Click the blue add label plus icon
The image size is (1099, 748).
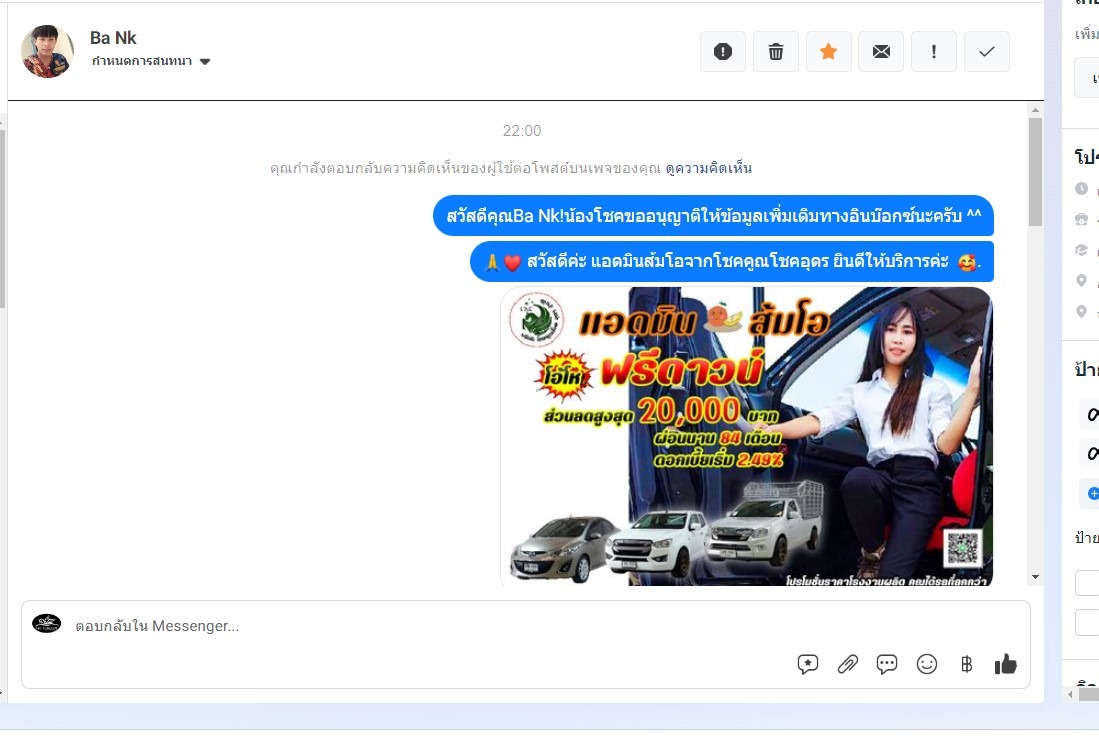pyautogui.click(x=1093, y=493)
